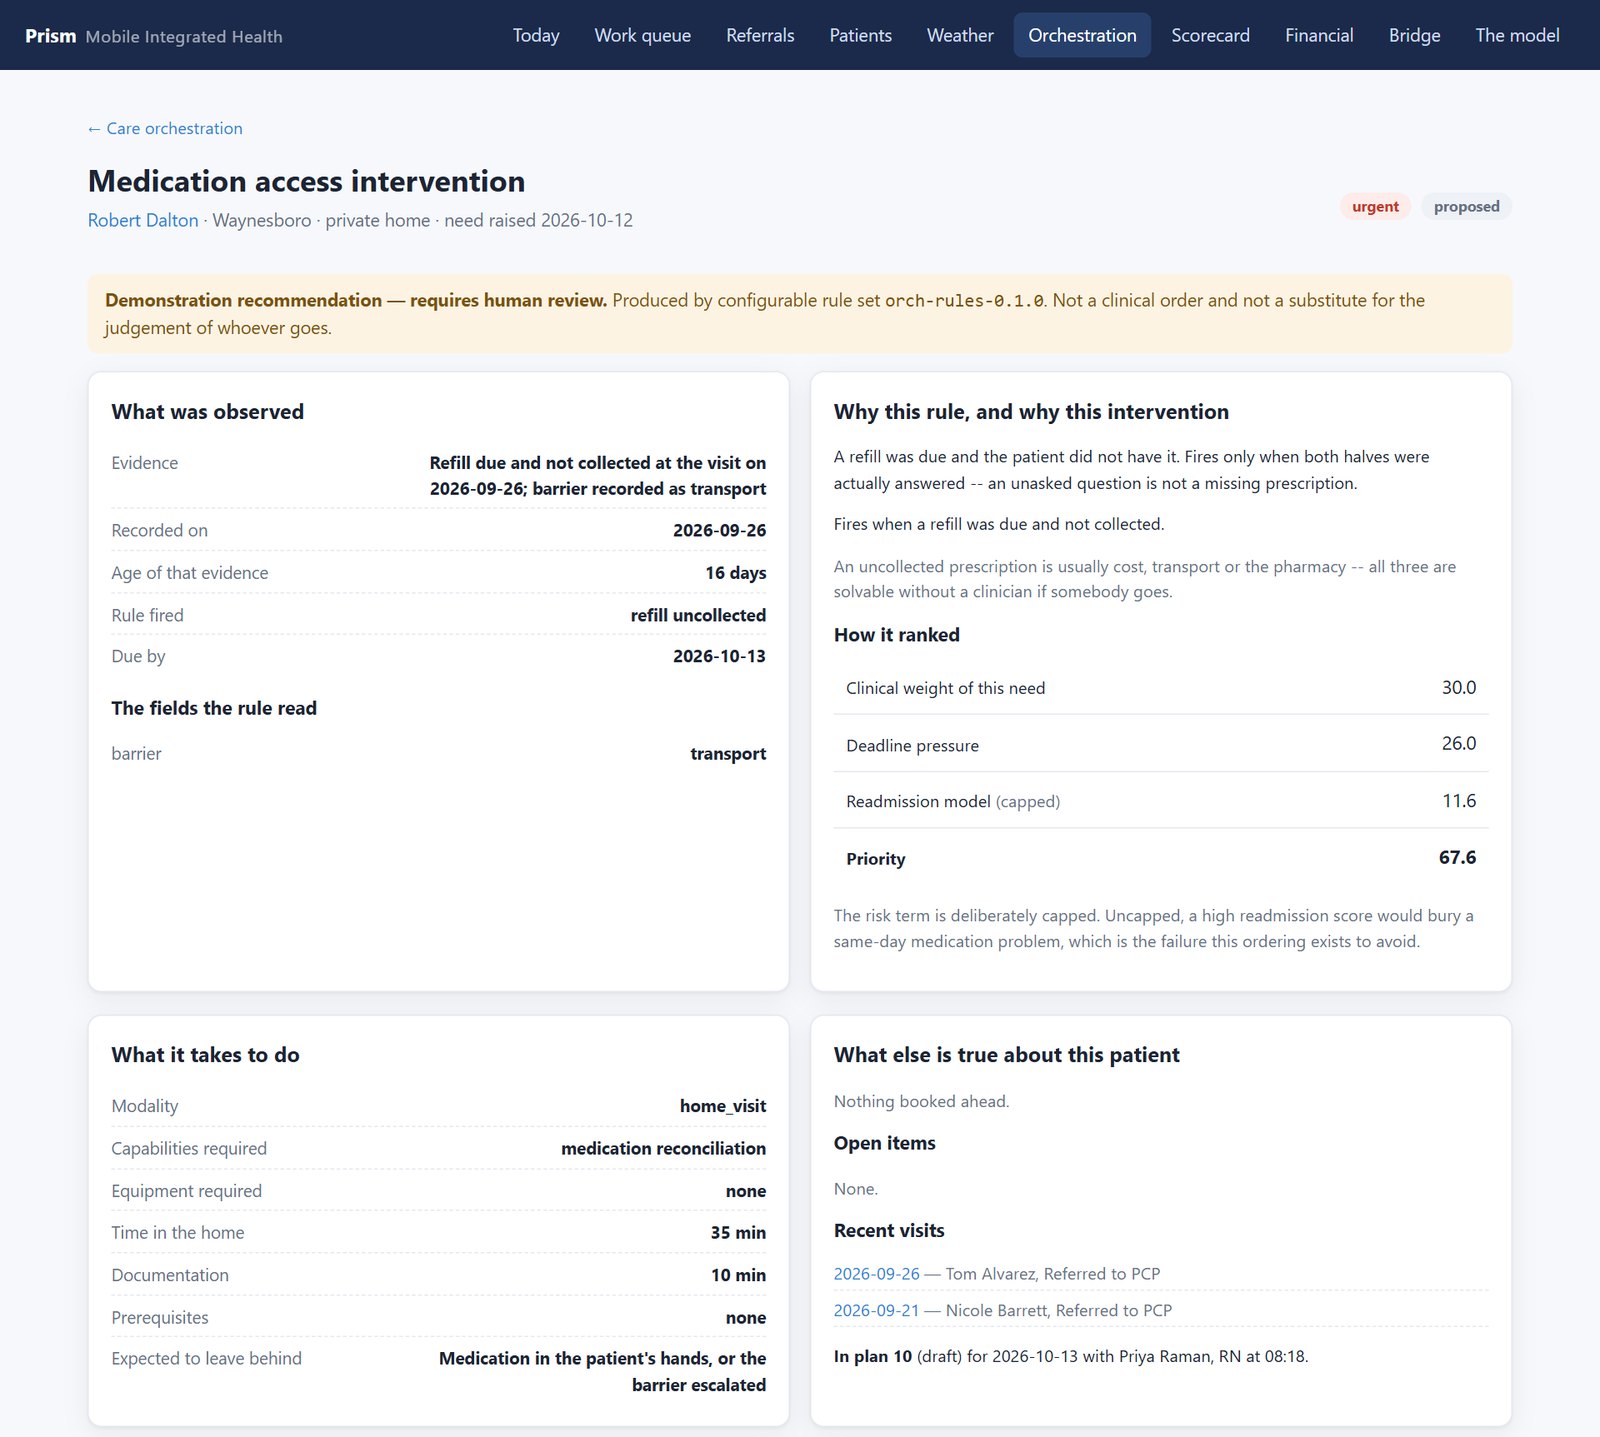
Task: Click the 'How it ranked' heading
Action: click(x=896, y=635)
